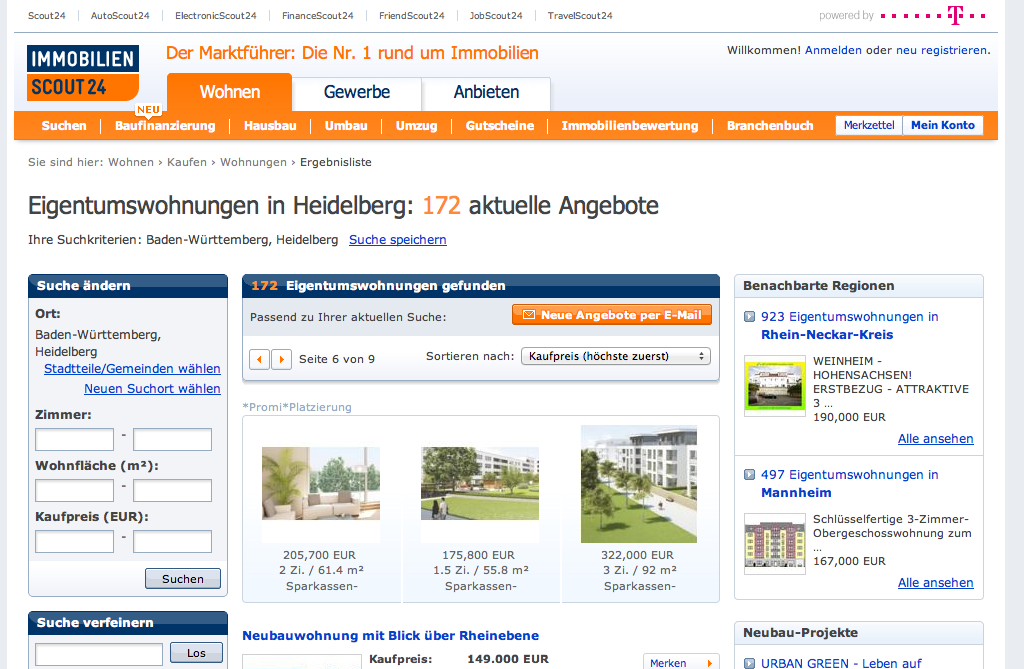
Task: Click Stadtteile/Gemeinden wählen link
Action: point(132,368)
